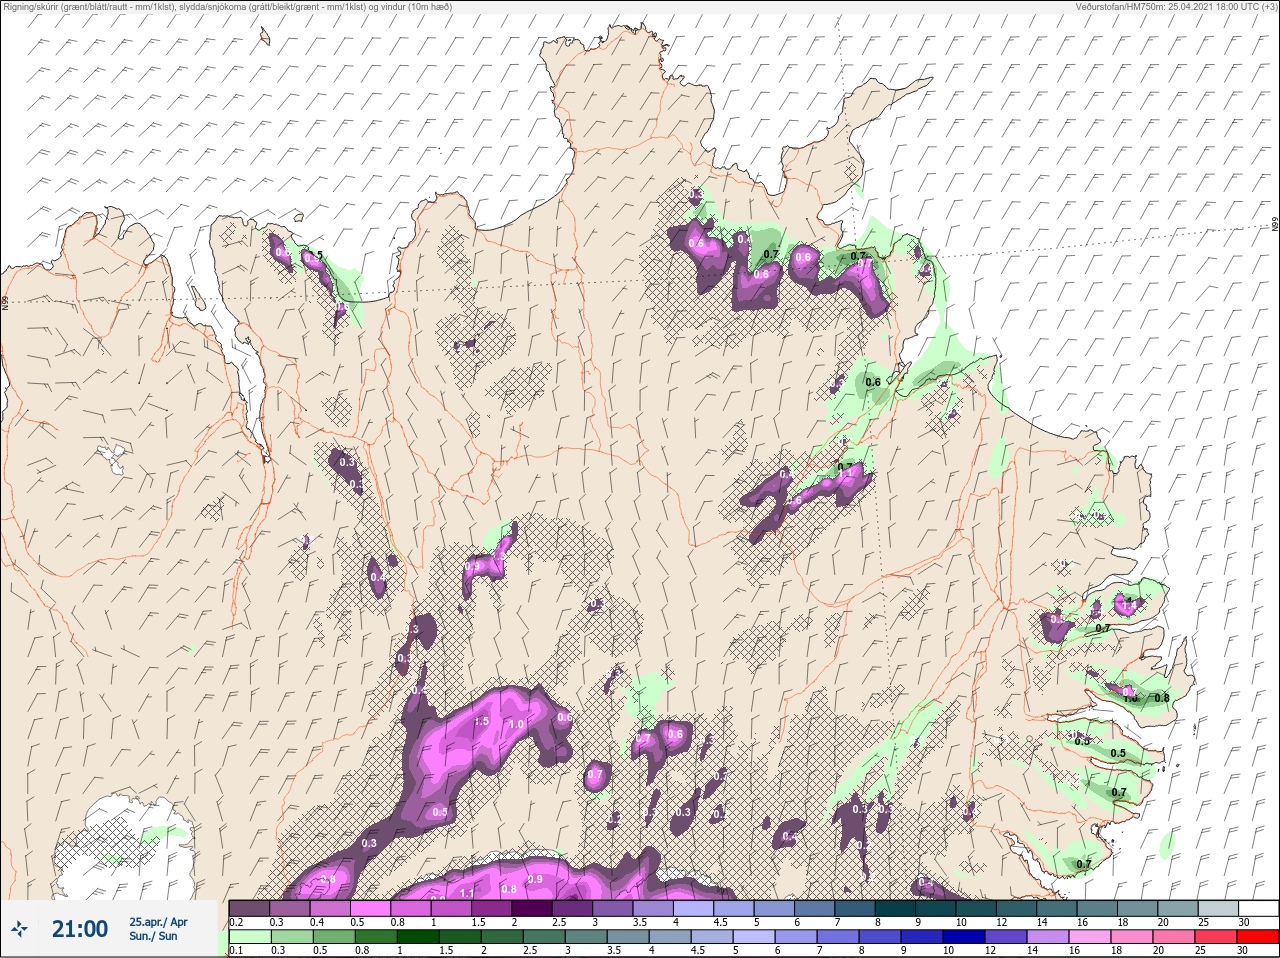This screenshot has width=1280, height=958.
Task: Select upper legend swatch between 9 and 10
Action: (936, 908)
